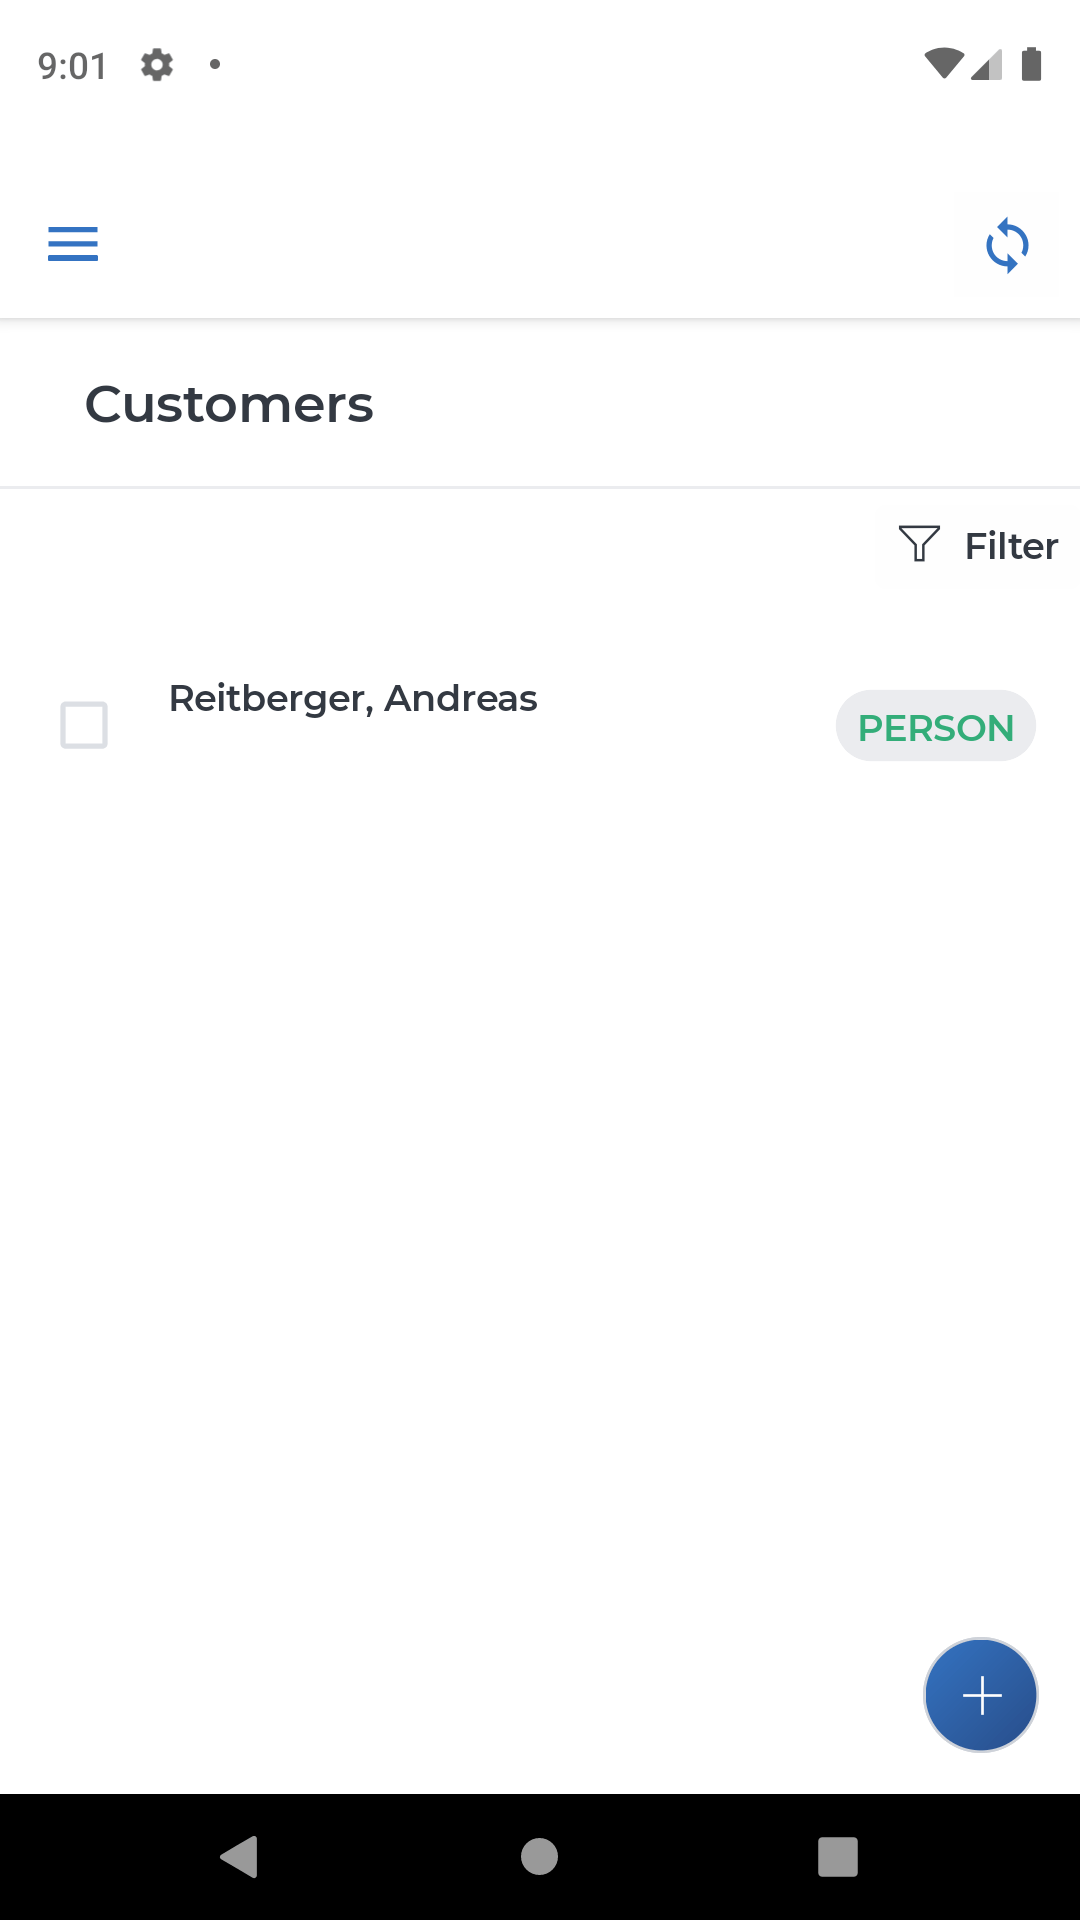Tap the Customers page heading
The height and width of the screenshot is (1920, 1080).
click(x=229, y=404)
